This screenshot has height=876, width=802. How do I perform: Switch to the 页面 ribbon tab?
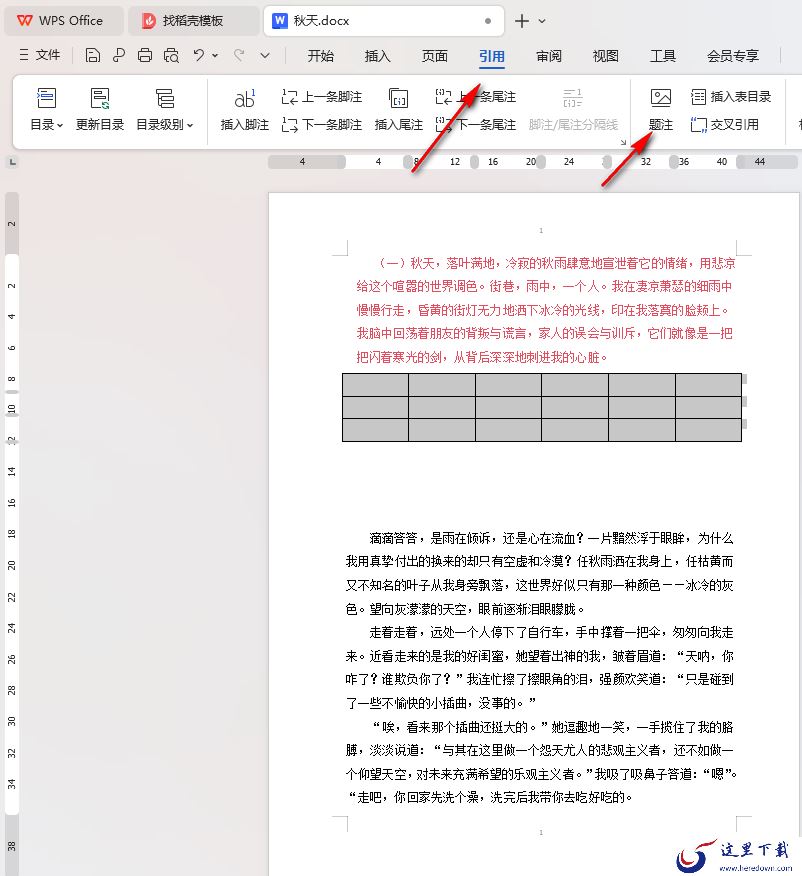point(435,56)
